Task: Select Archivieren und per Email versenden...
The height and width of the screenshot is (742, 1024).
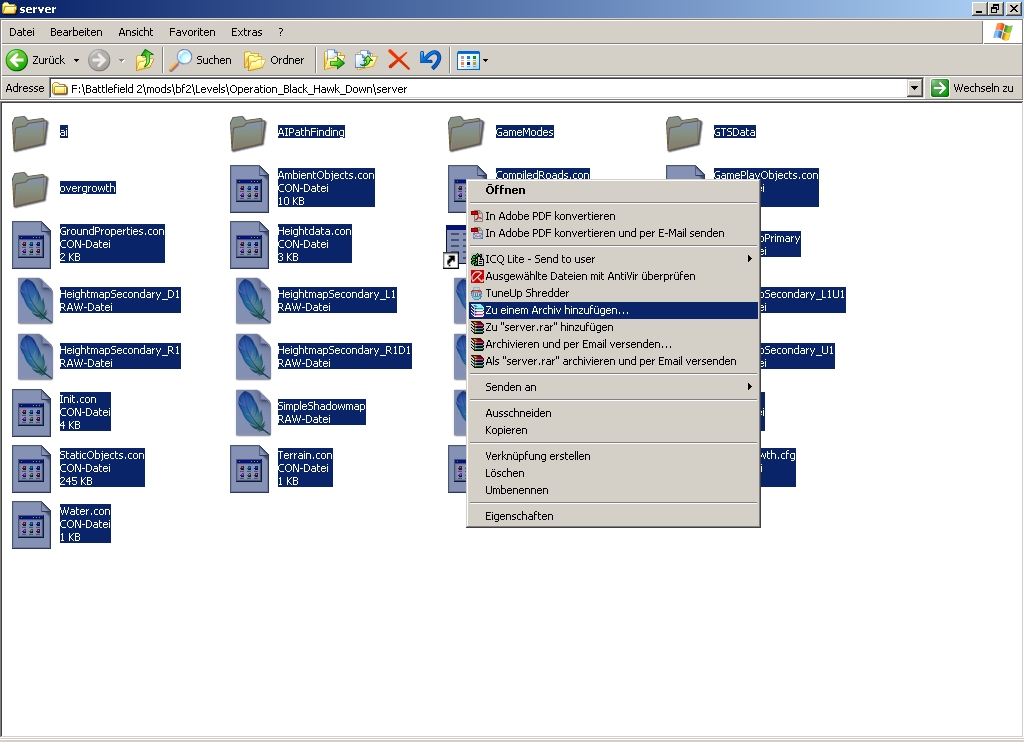Action: pos(613,344)
